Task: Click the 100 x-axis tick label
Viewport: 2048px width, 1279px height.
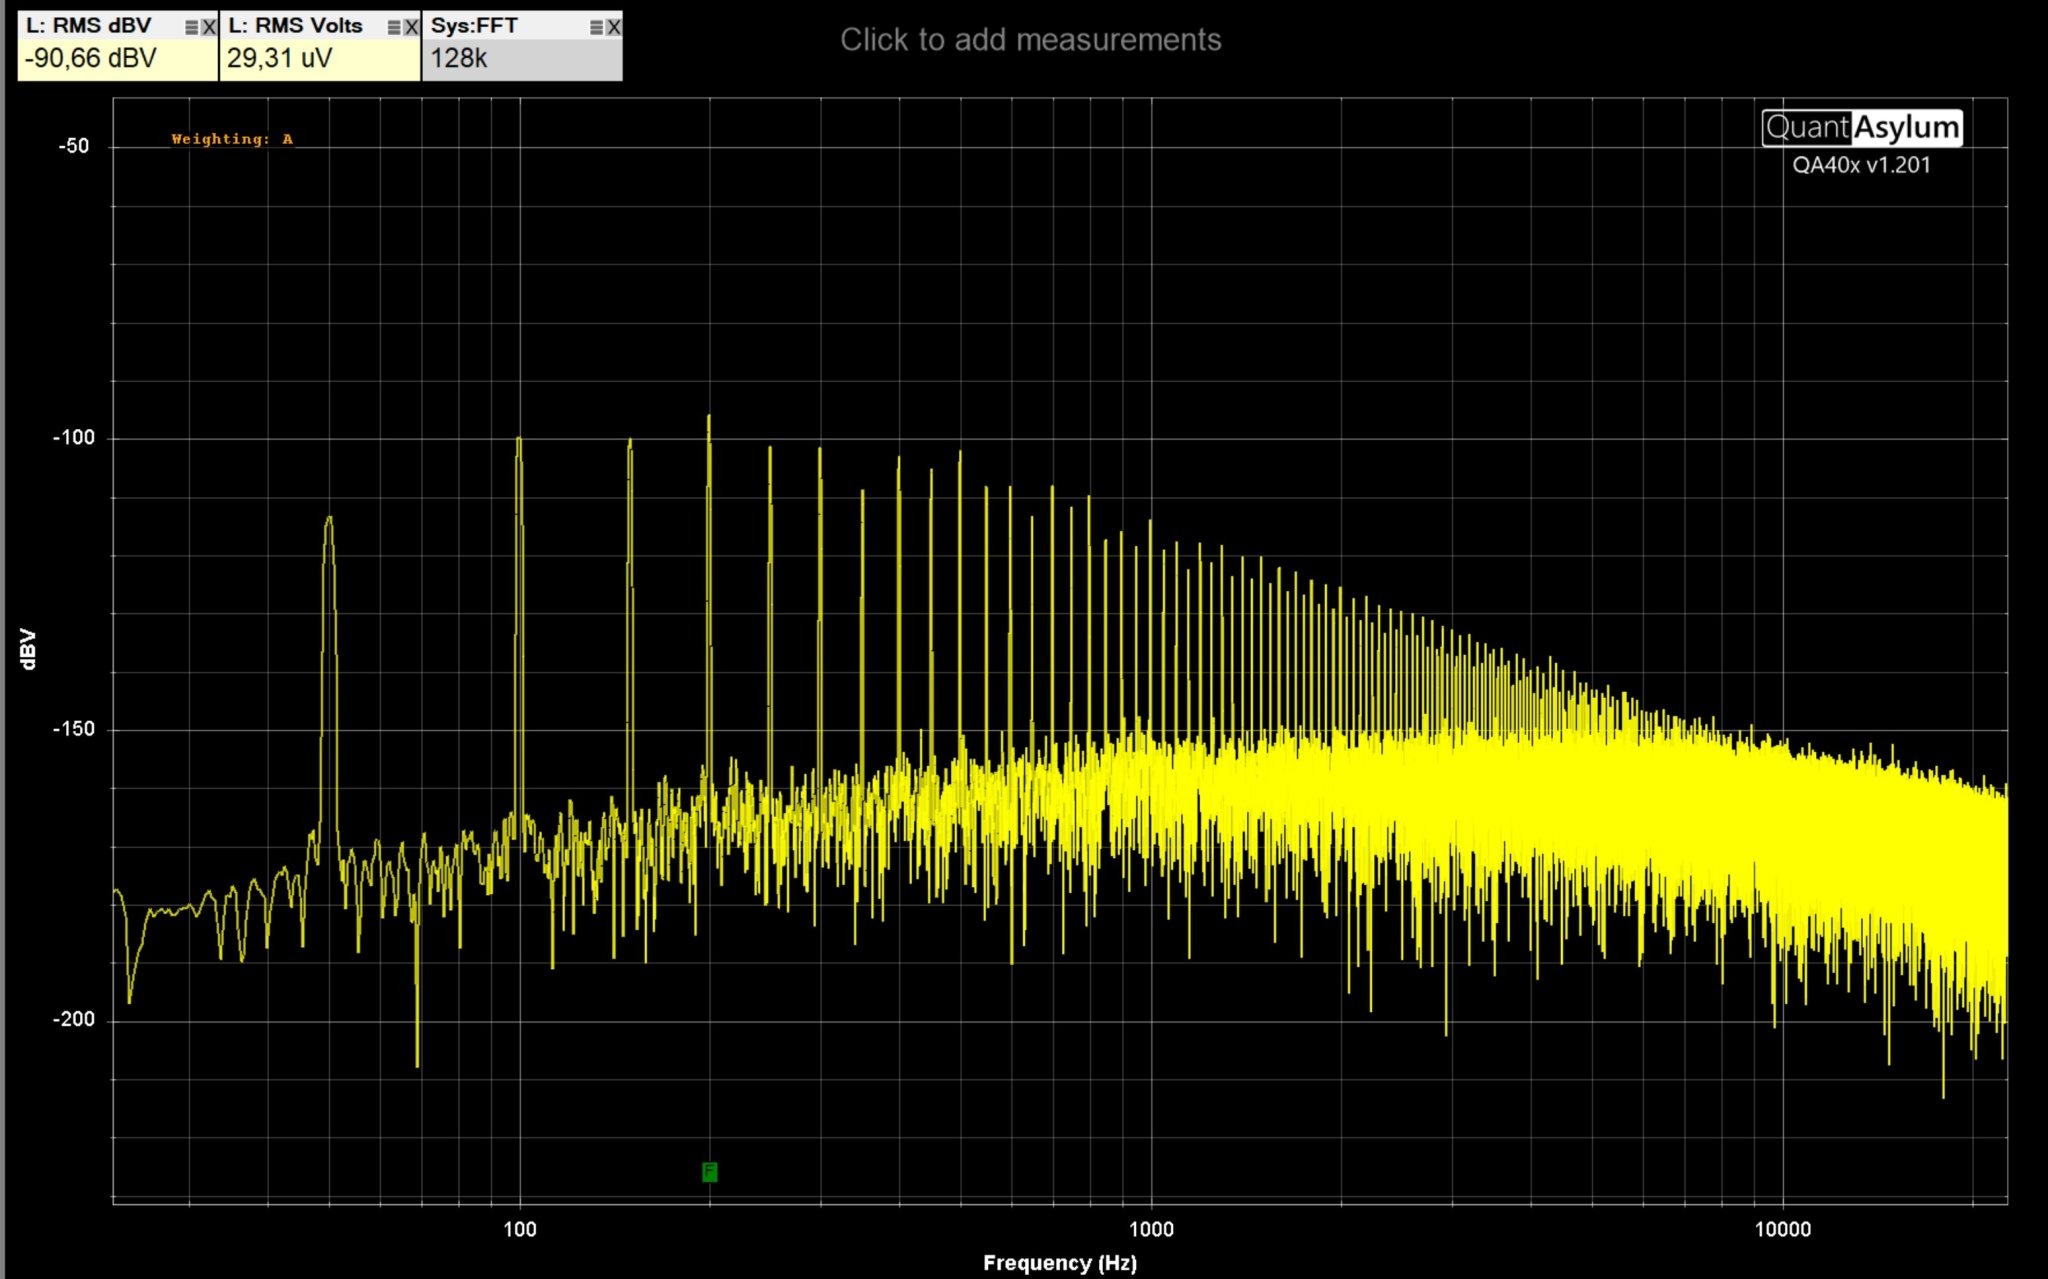Action: 519,1229
